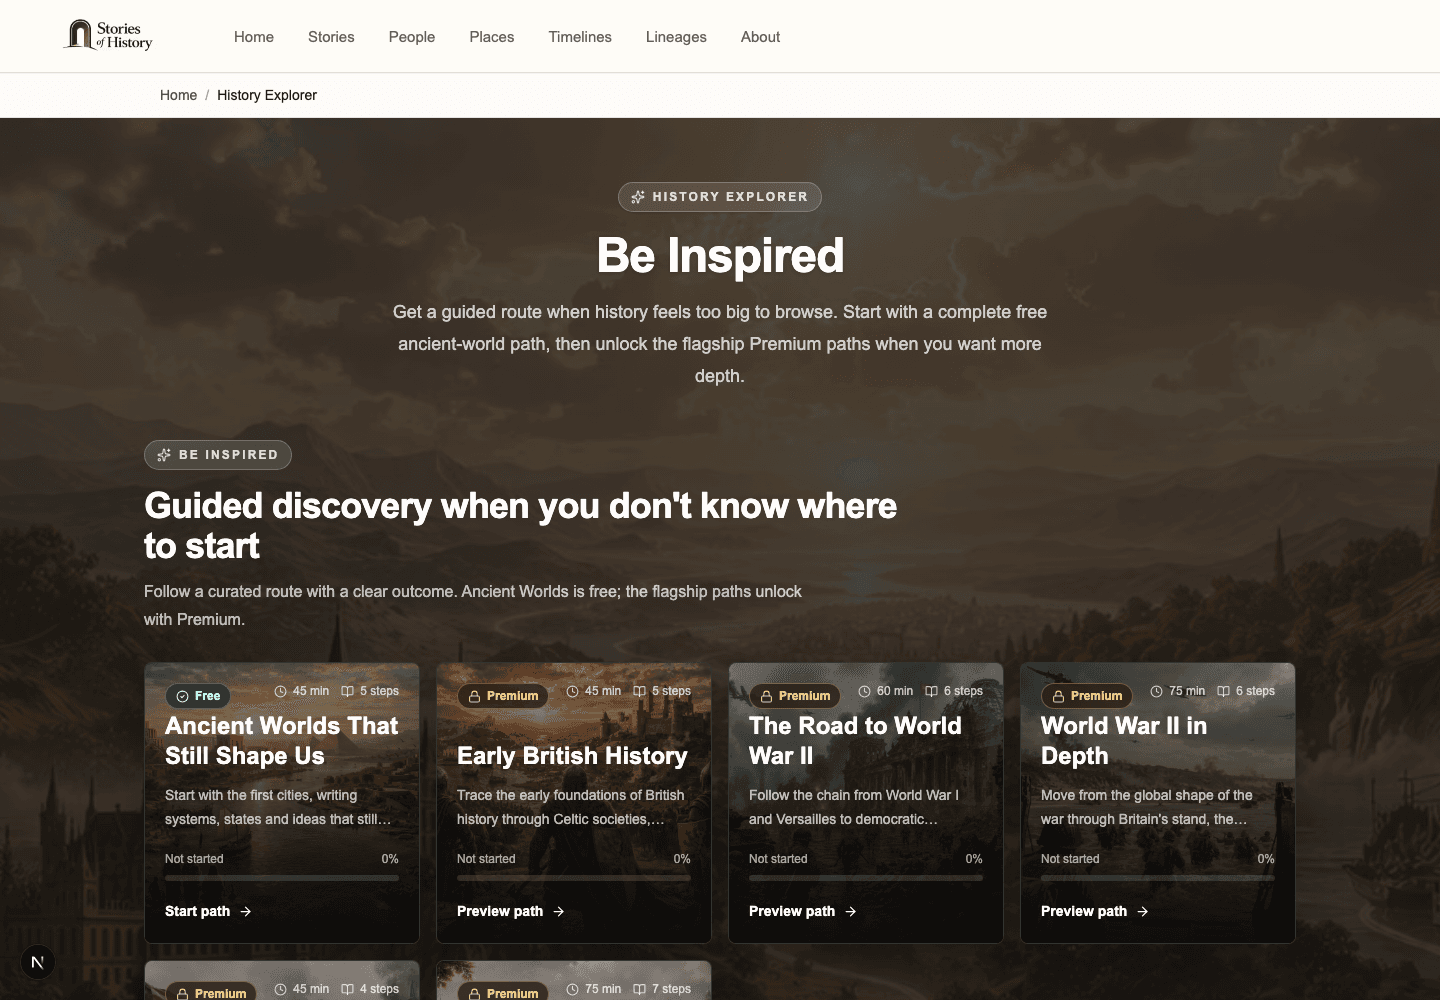Open the Timelines navigation item
Viewport: 1440px width, 1000px height.
tap(580, 37)
